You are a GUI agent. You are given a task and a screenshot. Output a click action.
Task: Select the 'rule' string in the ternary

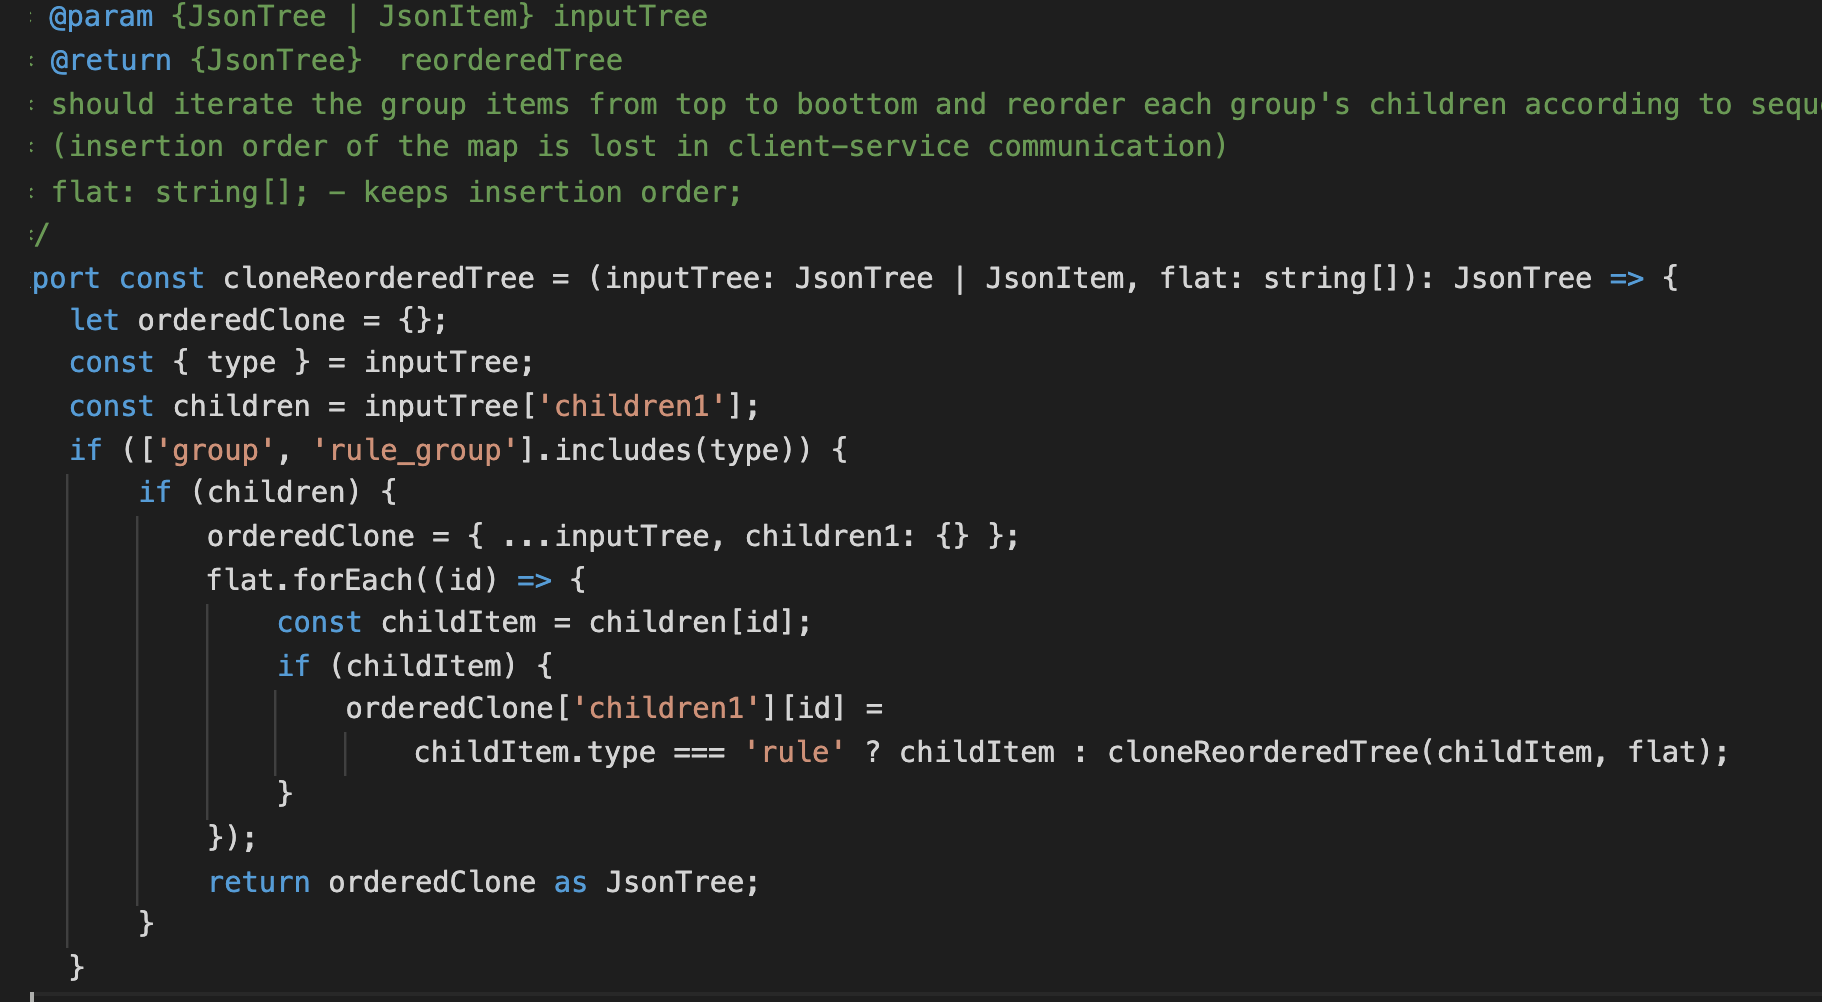[x=795, y=751]
